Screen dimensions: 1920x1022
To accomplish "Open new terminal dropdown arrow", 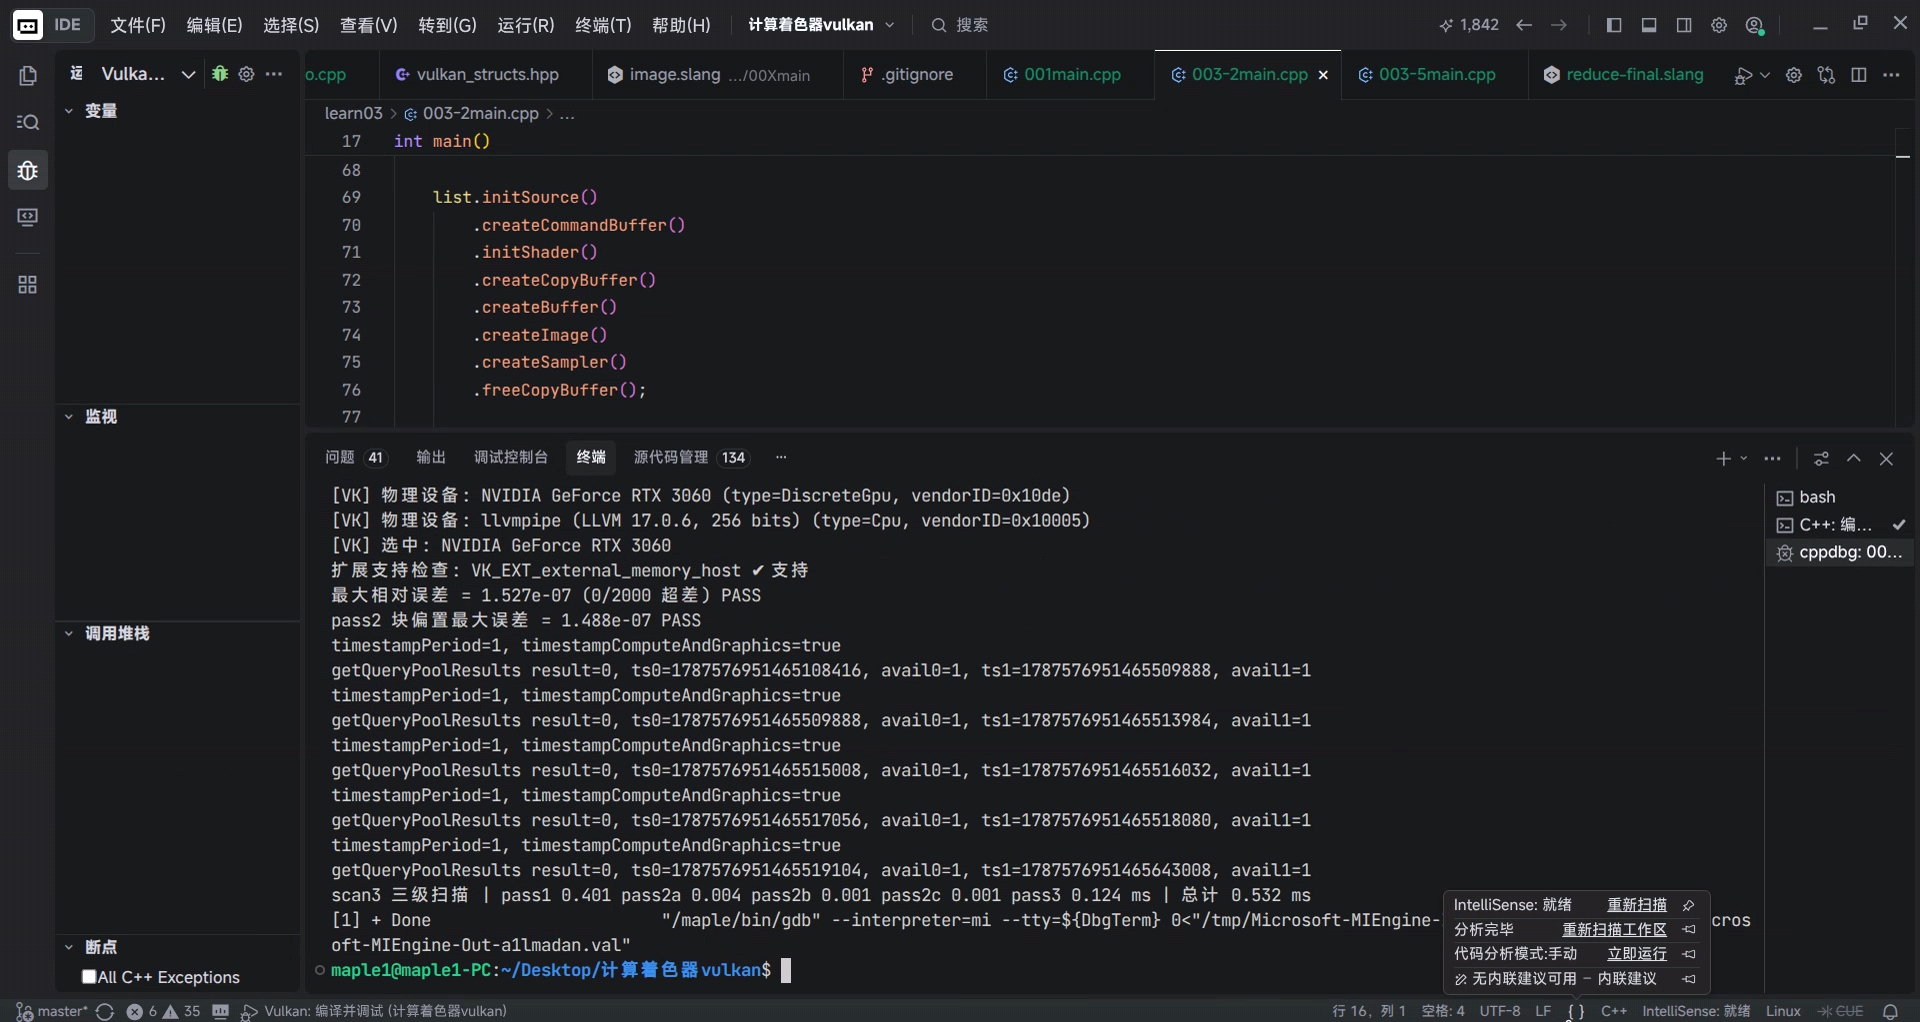I will [1744, 459].
